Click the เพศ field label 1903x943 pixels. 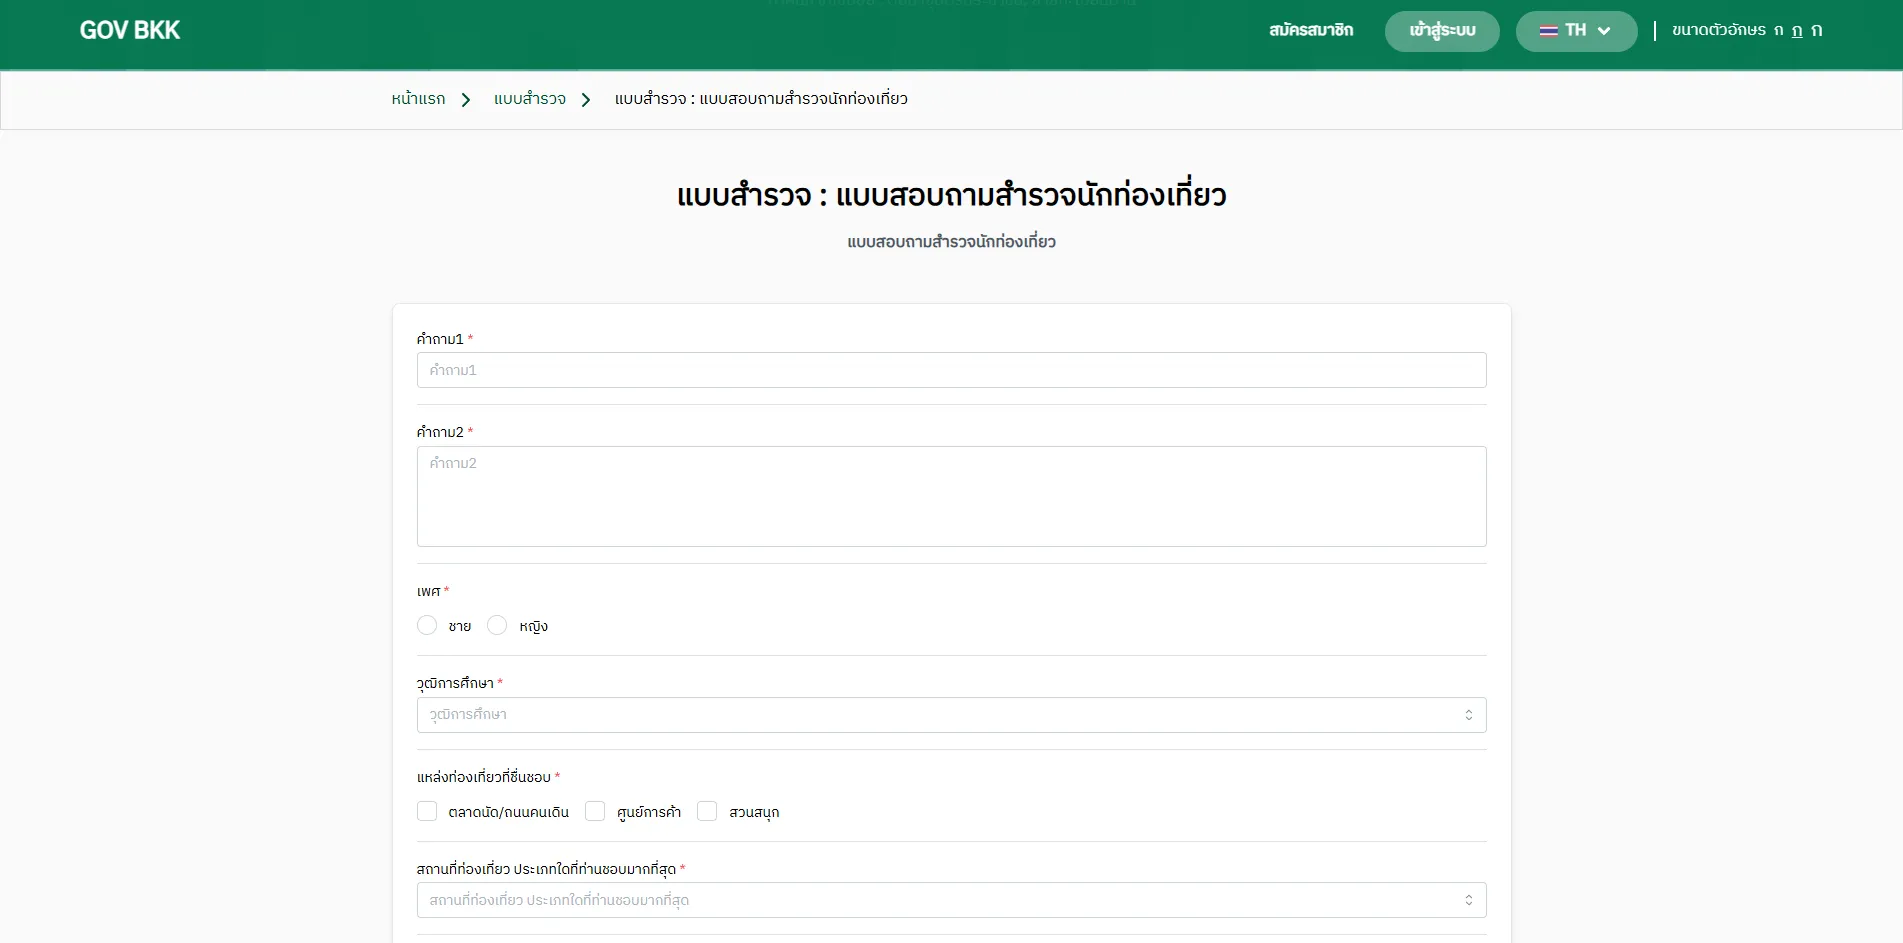pyautogui.click(x=429, y=592)
